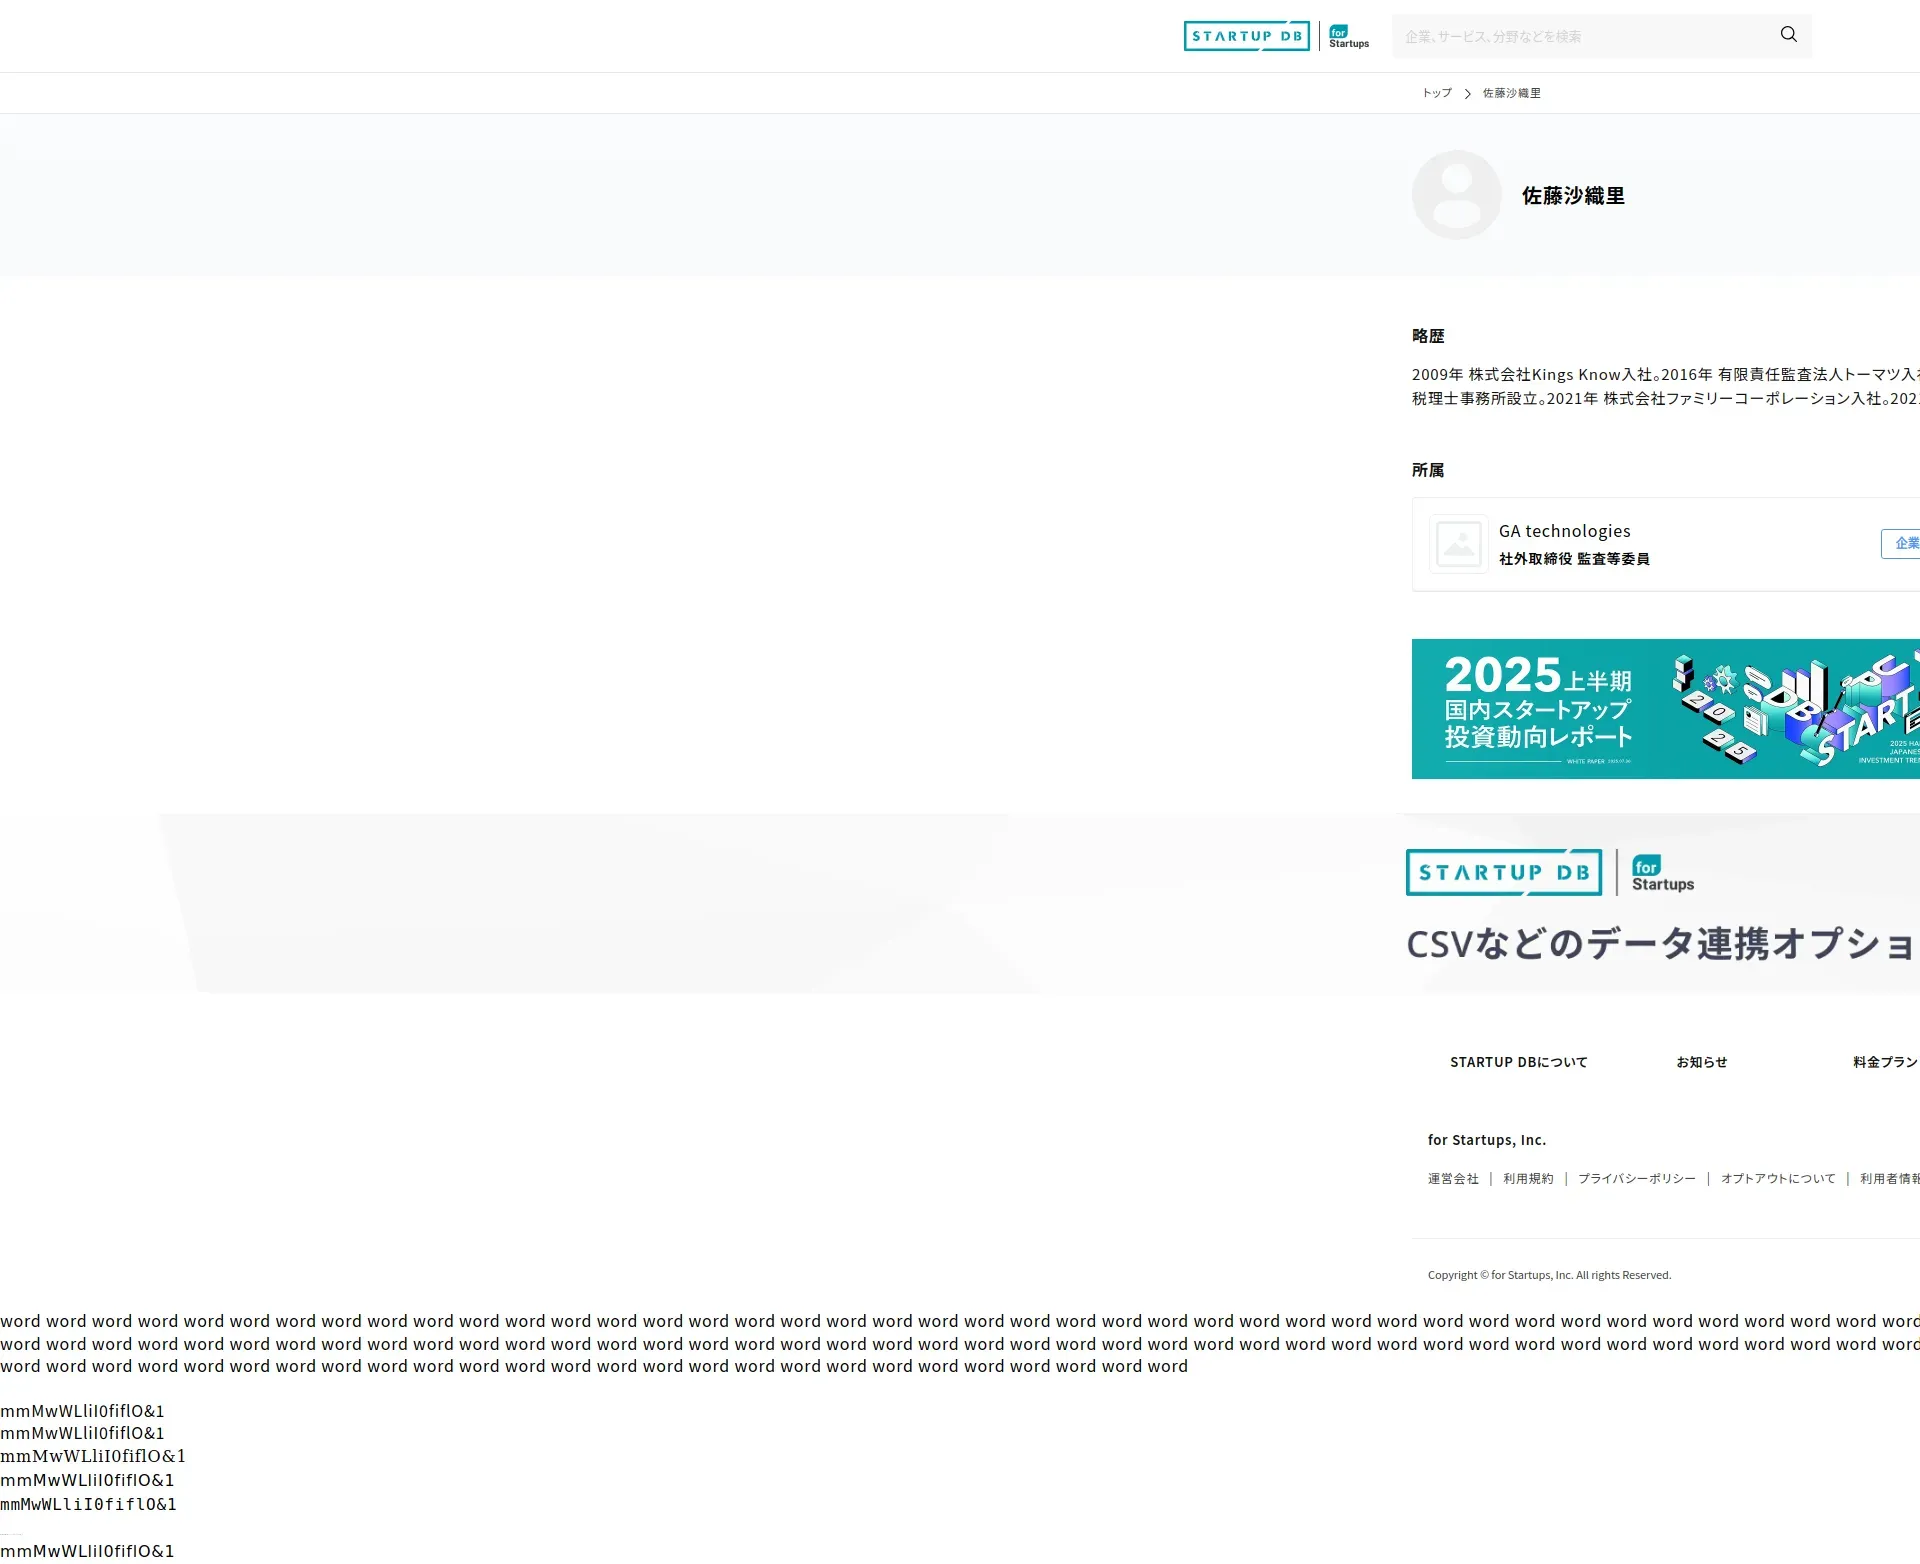Screen dimensions: 1920x1564
Task: Open the 運営会社 footer link
Action: click(1453, 1179)
